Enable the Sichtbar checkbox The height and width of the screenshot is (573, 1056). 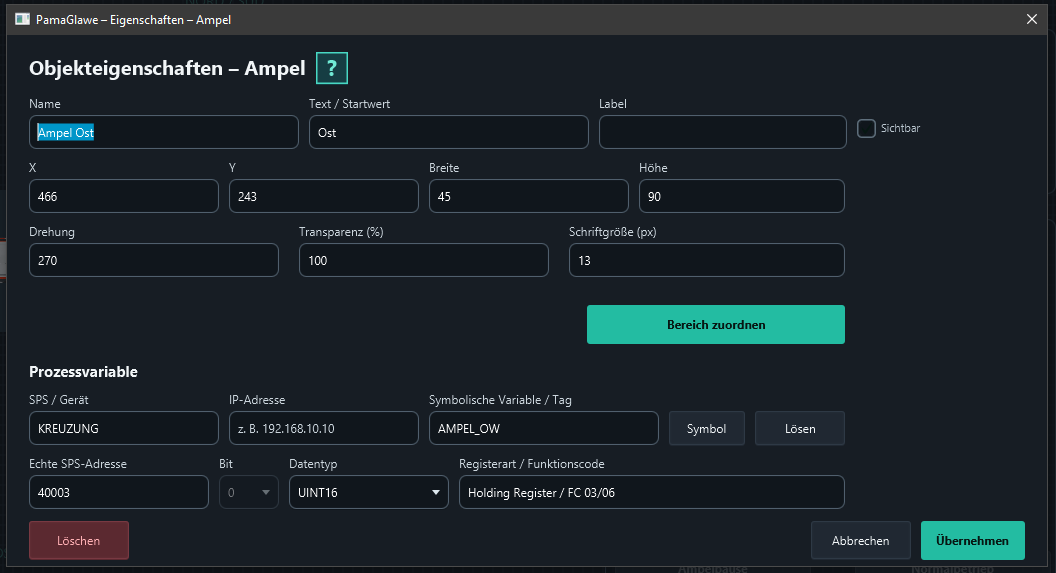point(866,128)
